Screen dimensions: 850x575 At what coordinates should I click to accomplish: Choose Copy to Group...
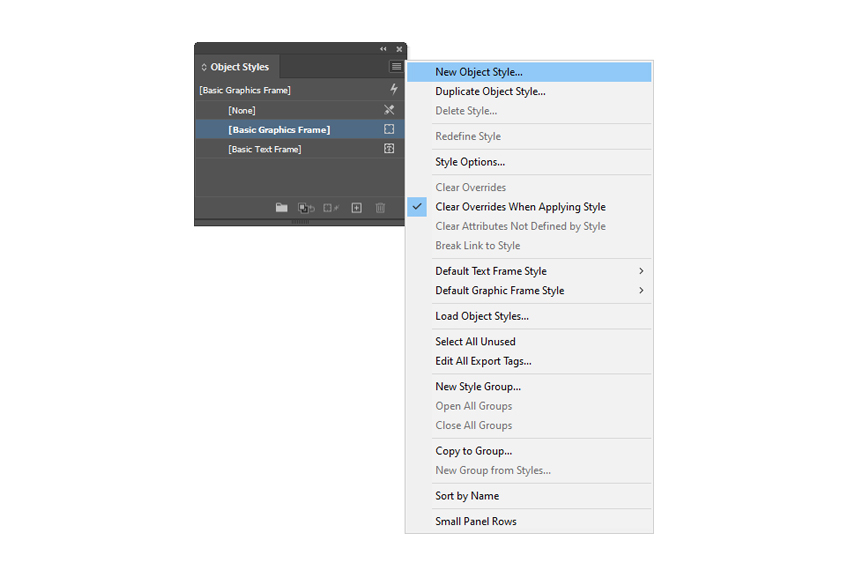coord(529,451)
